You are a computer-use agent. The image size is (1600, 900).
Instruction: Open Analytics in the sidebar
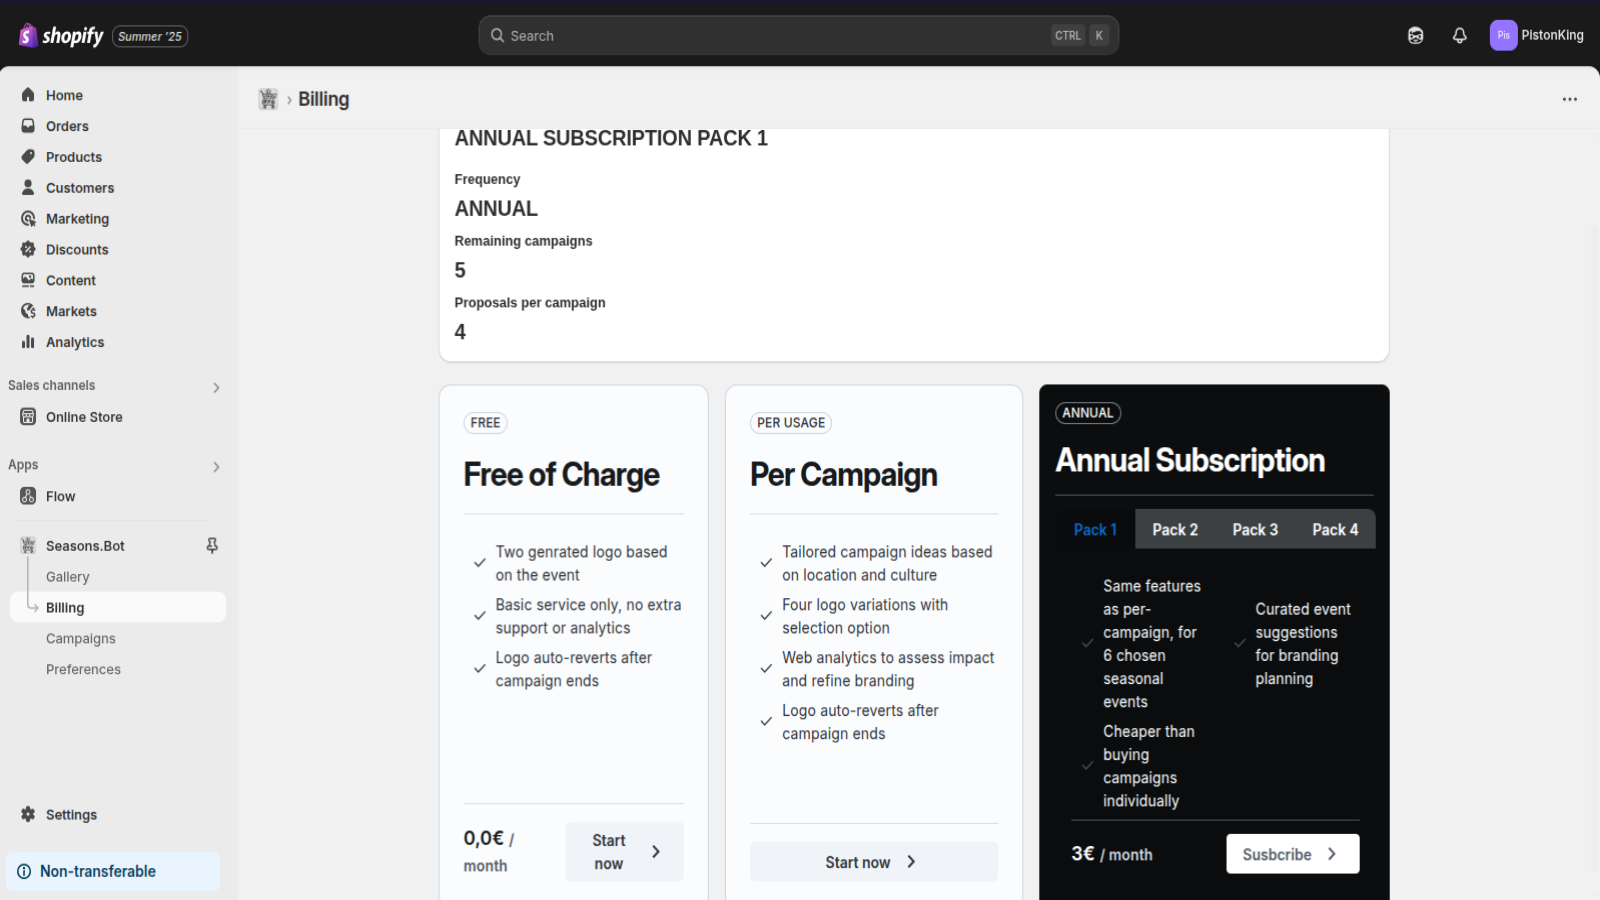coord(75,342)
